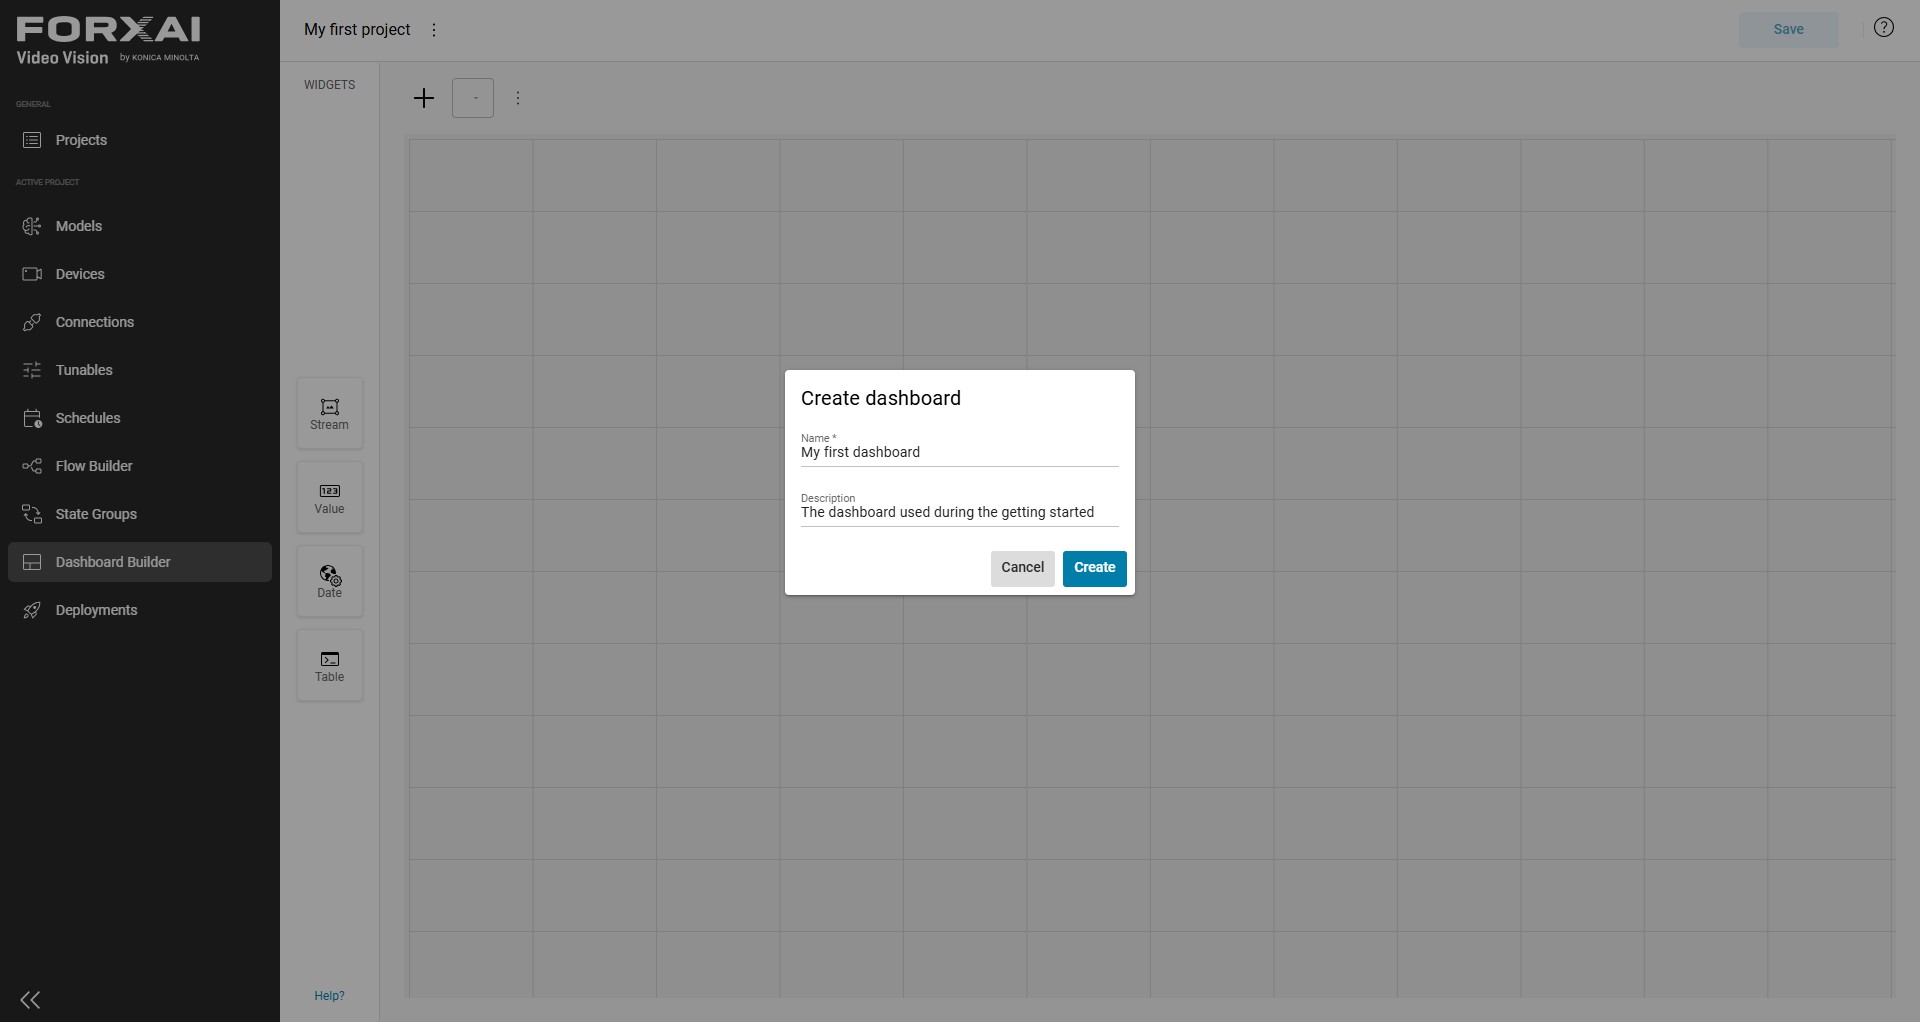Image resolution: width=1920 pixels, height=1022 pixels.
Task: Select Dashboard Builder in the sidebar
Action: [x=140, y=562]
